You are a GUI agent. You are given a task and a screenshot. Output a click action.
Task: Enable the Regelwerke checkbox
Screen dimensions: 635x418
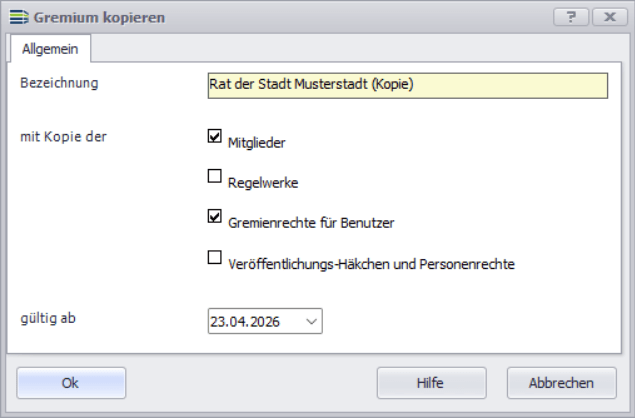click(x=214, y=177)
